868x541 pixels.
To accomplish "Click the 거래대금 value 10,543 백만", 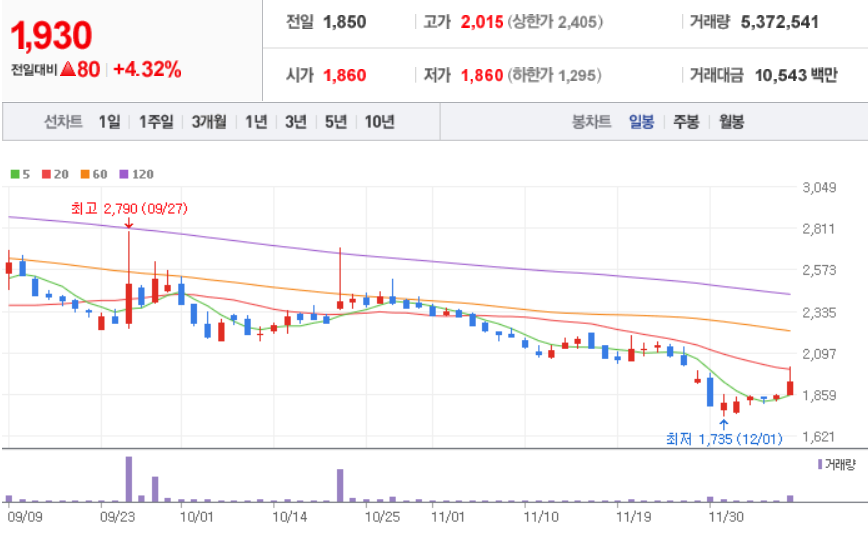I will point(796,75).
